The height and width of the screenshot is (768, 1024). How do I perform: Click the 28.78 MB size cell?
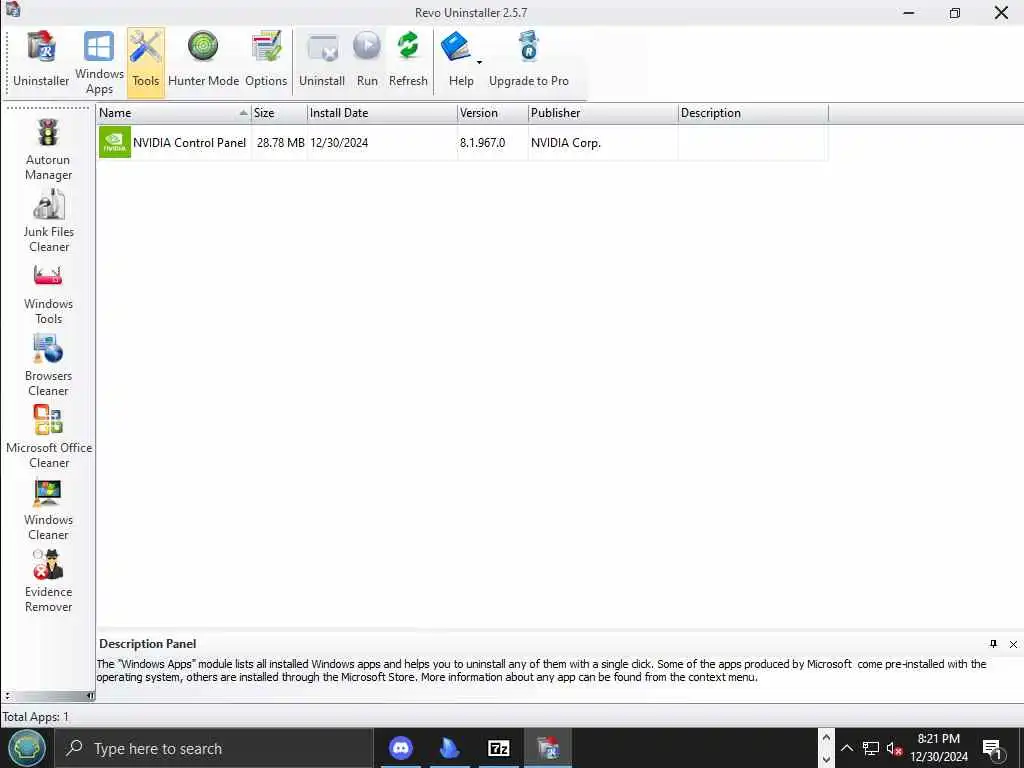pyautogui.click(x=280, y=142)
